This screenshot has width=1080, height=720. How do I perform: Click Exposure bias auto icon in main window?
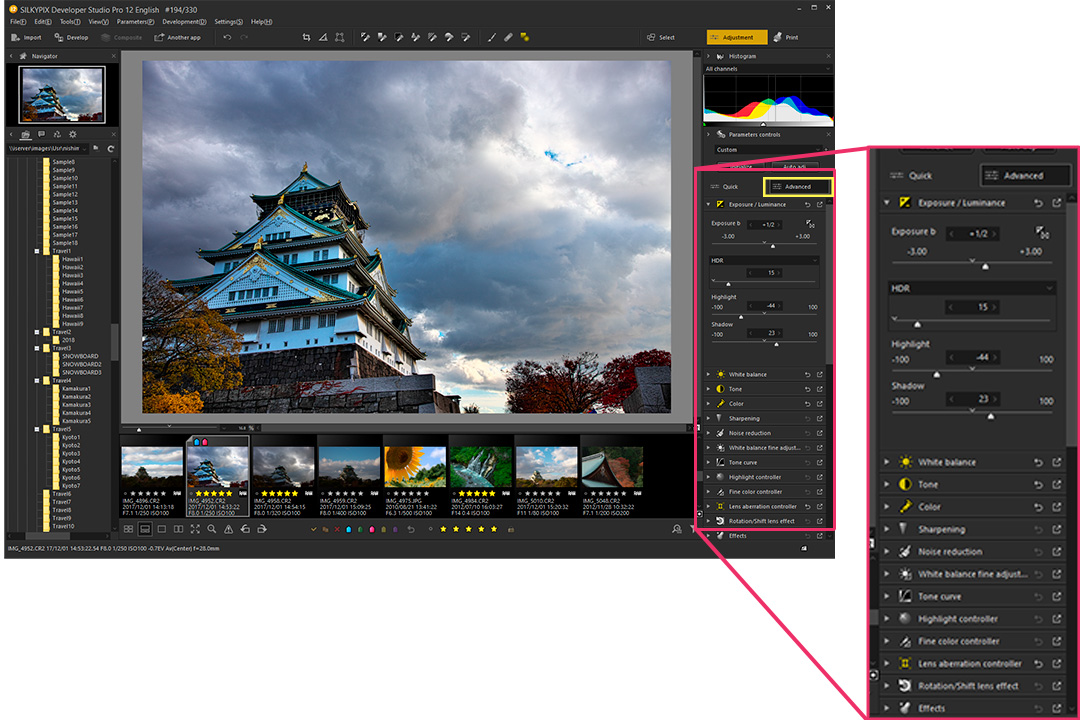click(x=811, y=224)
